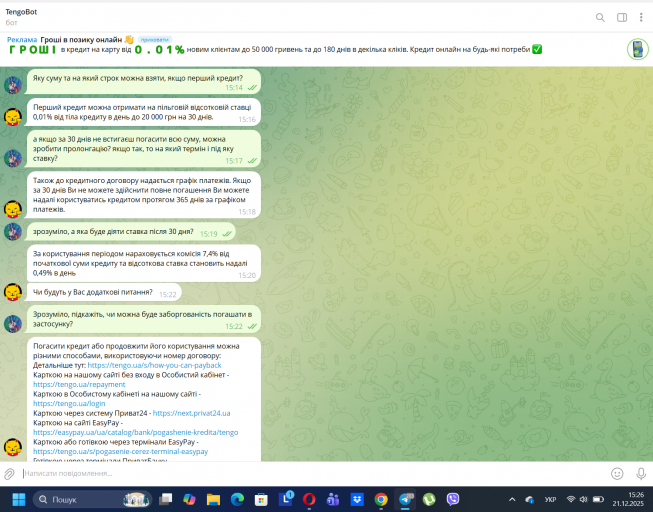The height and width of the screenshot is (512, 653).
Task: Open Microsoft Store from the taskbar
Action: click(261, 499)
